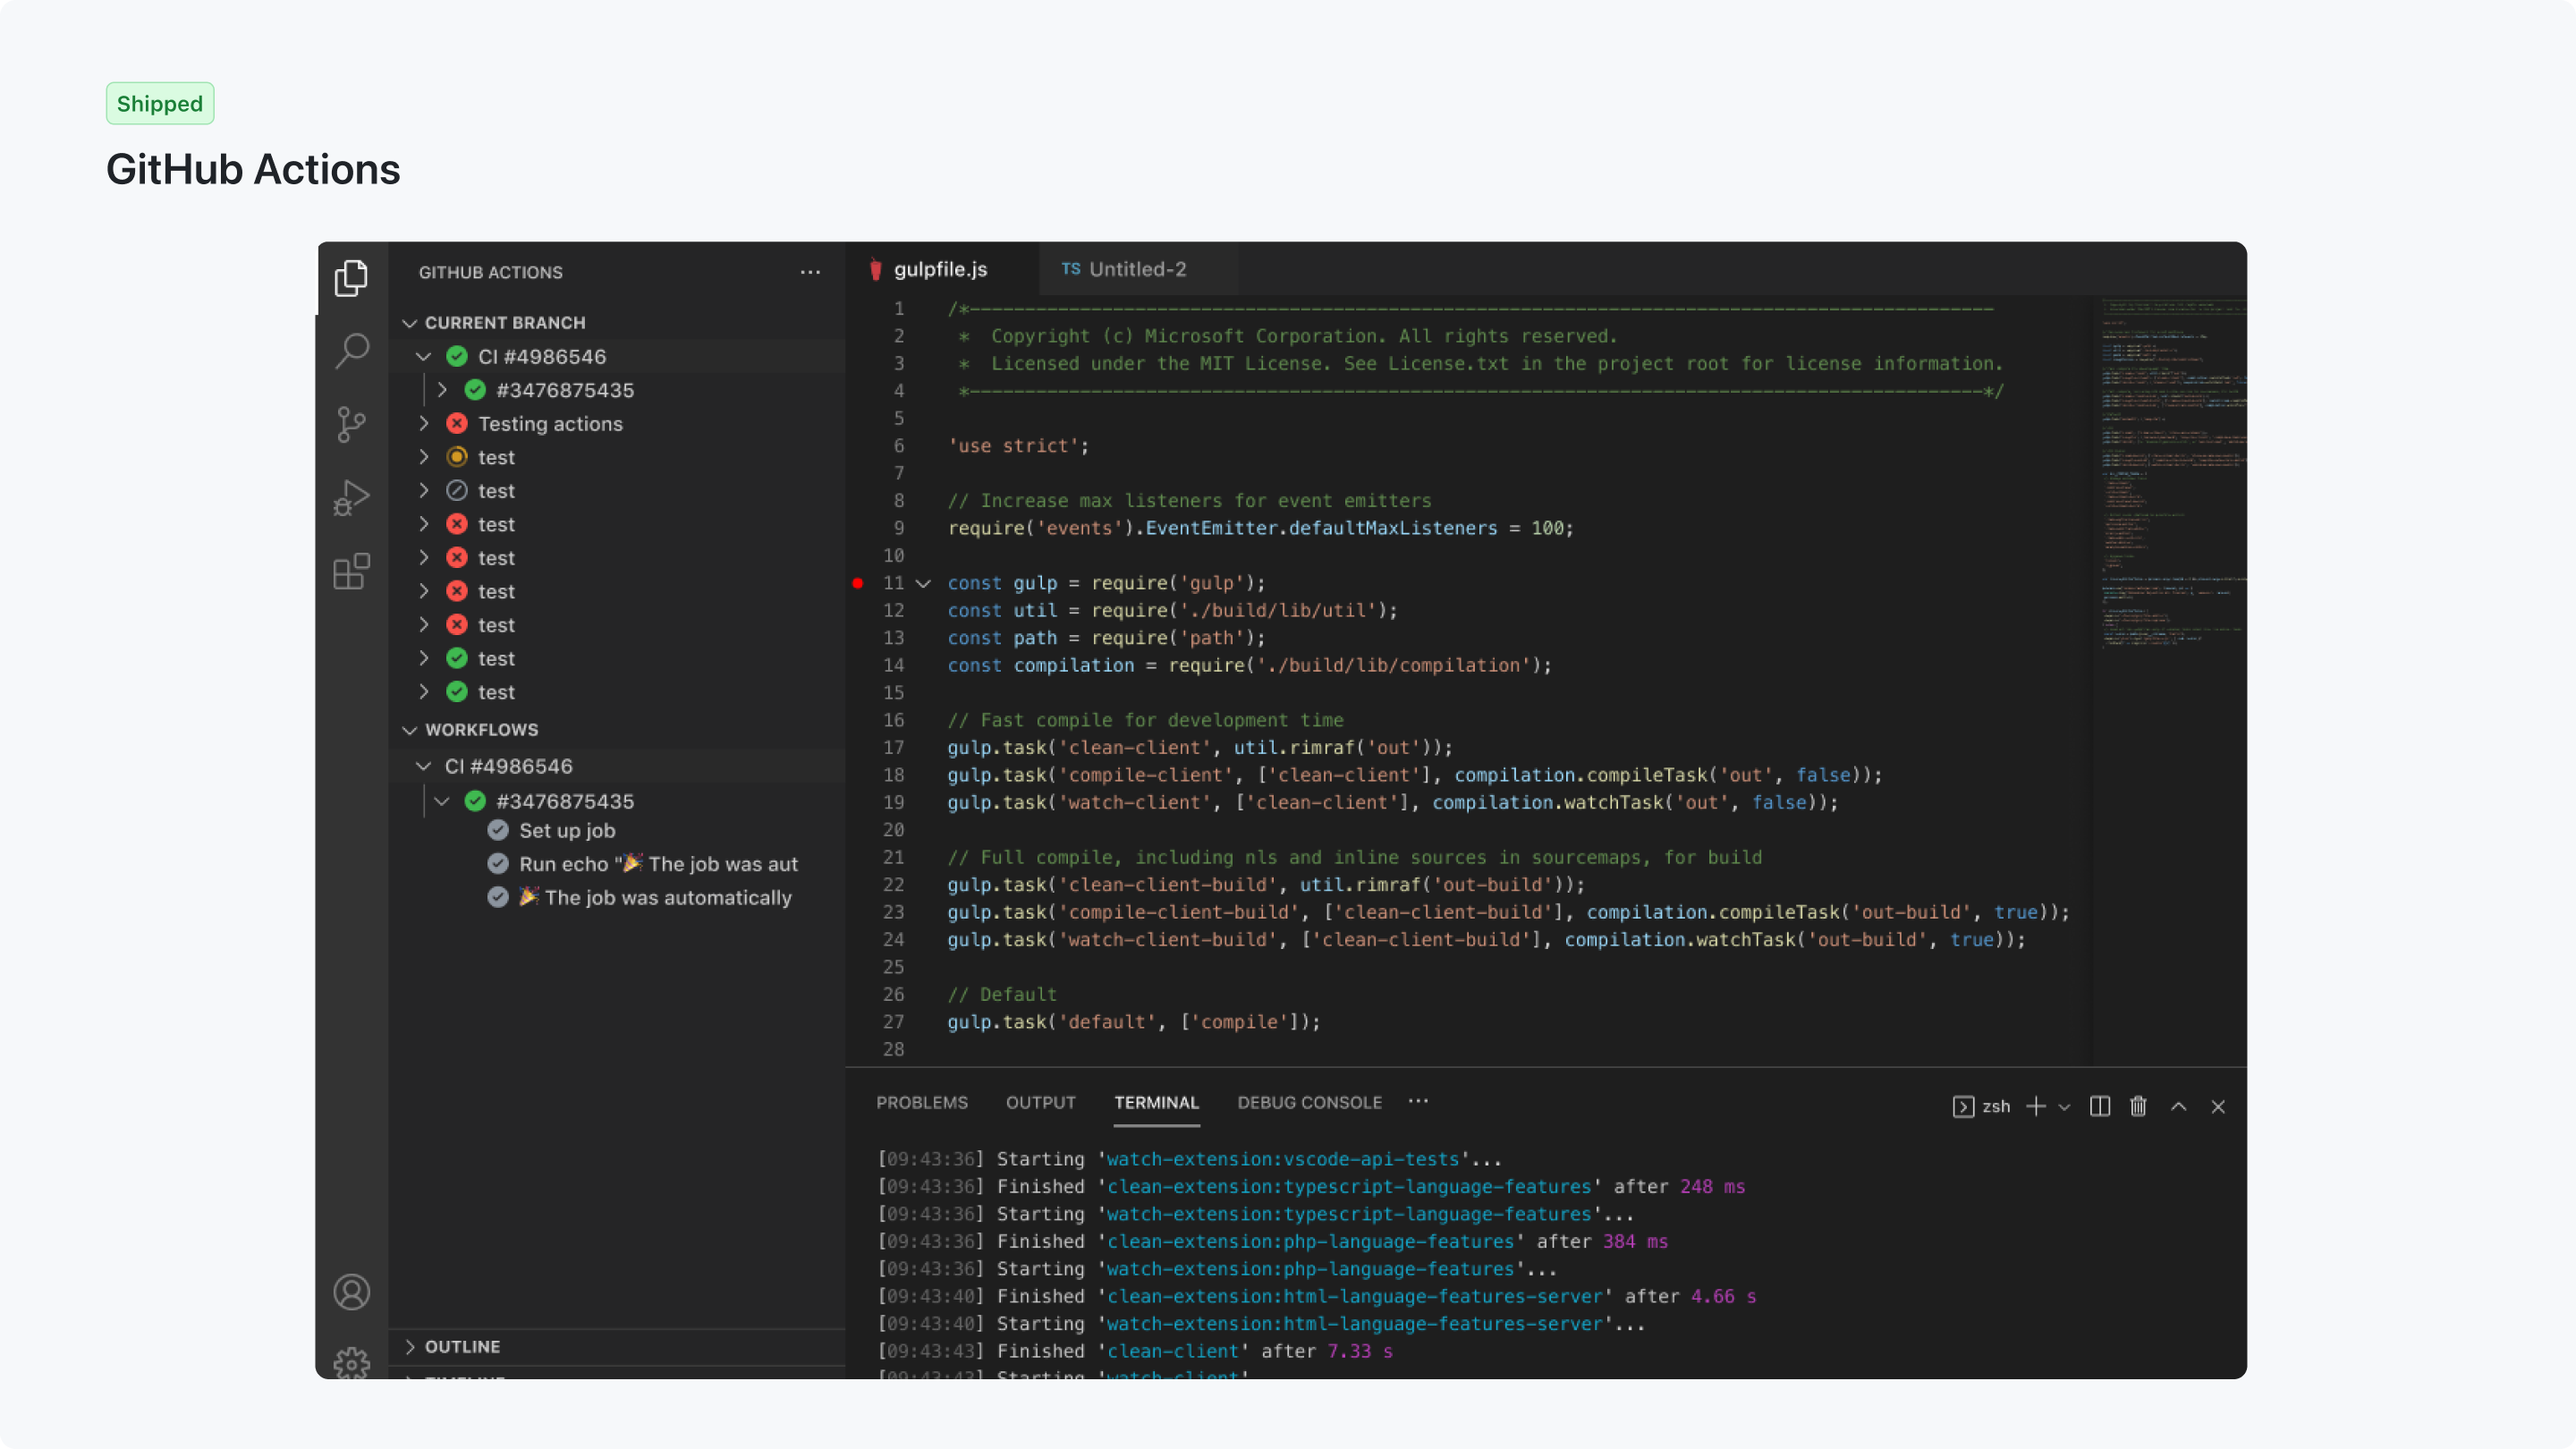Select the Set up job step
The width and height of the screenshot is (2576, 1449).
click(566, 830)
